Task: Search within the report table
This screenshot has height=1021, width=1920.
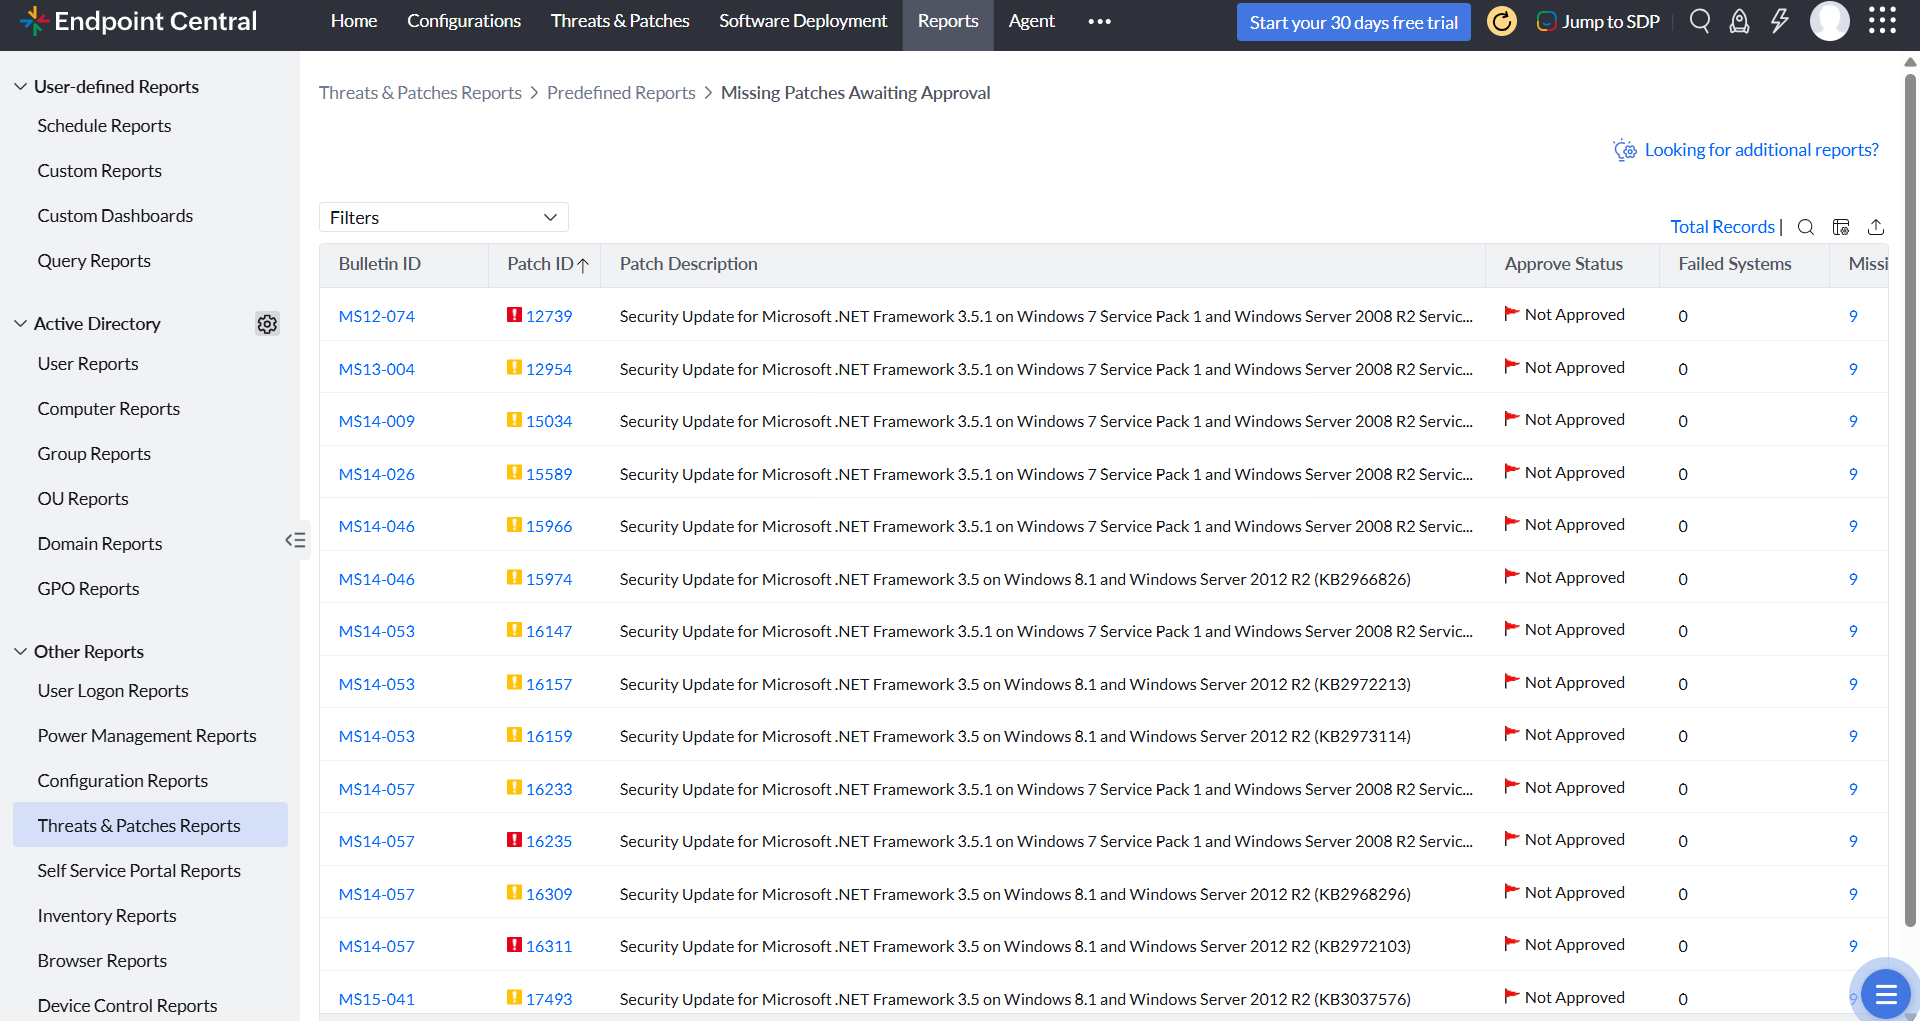Action: [x=1806, y=227]
